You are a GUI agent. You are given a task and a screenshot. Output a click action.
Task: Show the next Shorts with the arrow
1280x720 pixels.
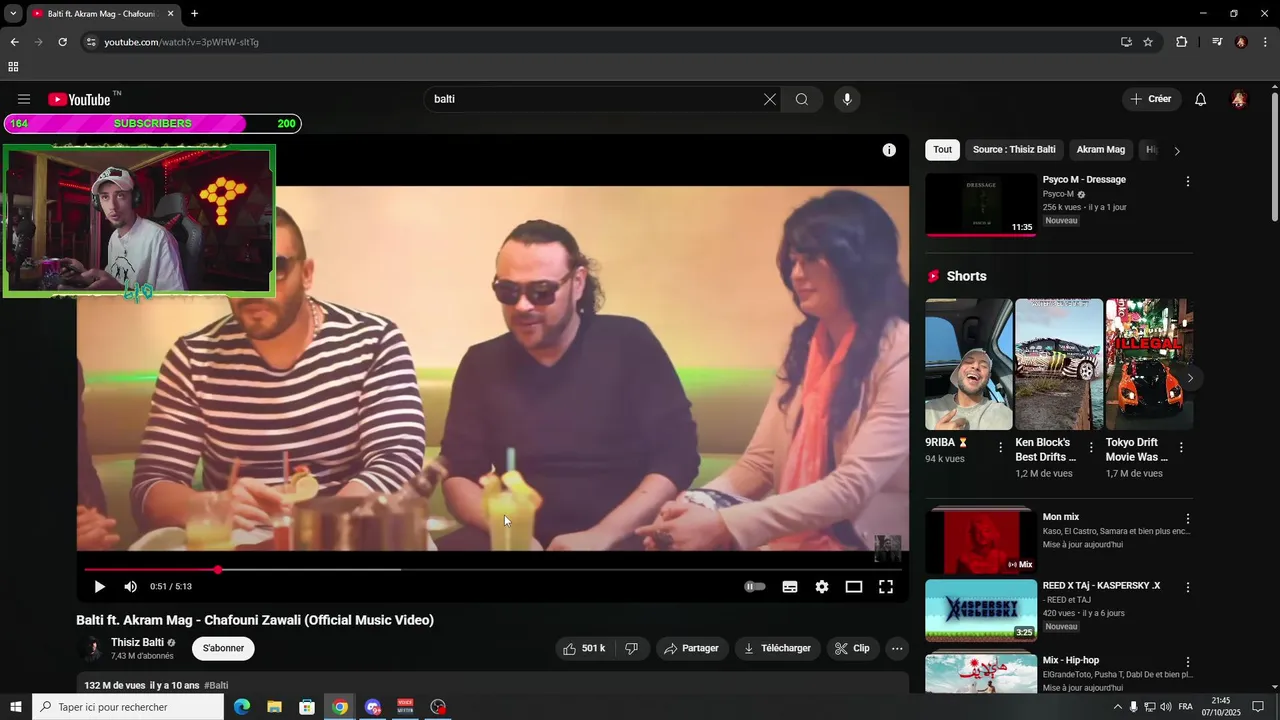(x=1190, y=378)
